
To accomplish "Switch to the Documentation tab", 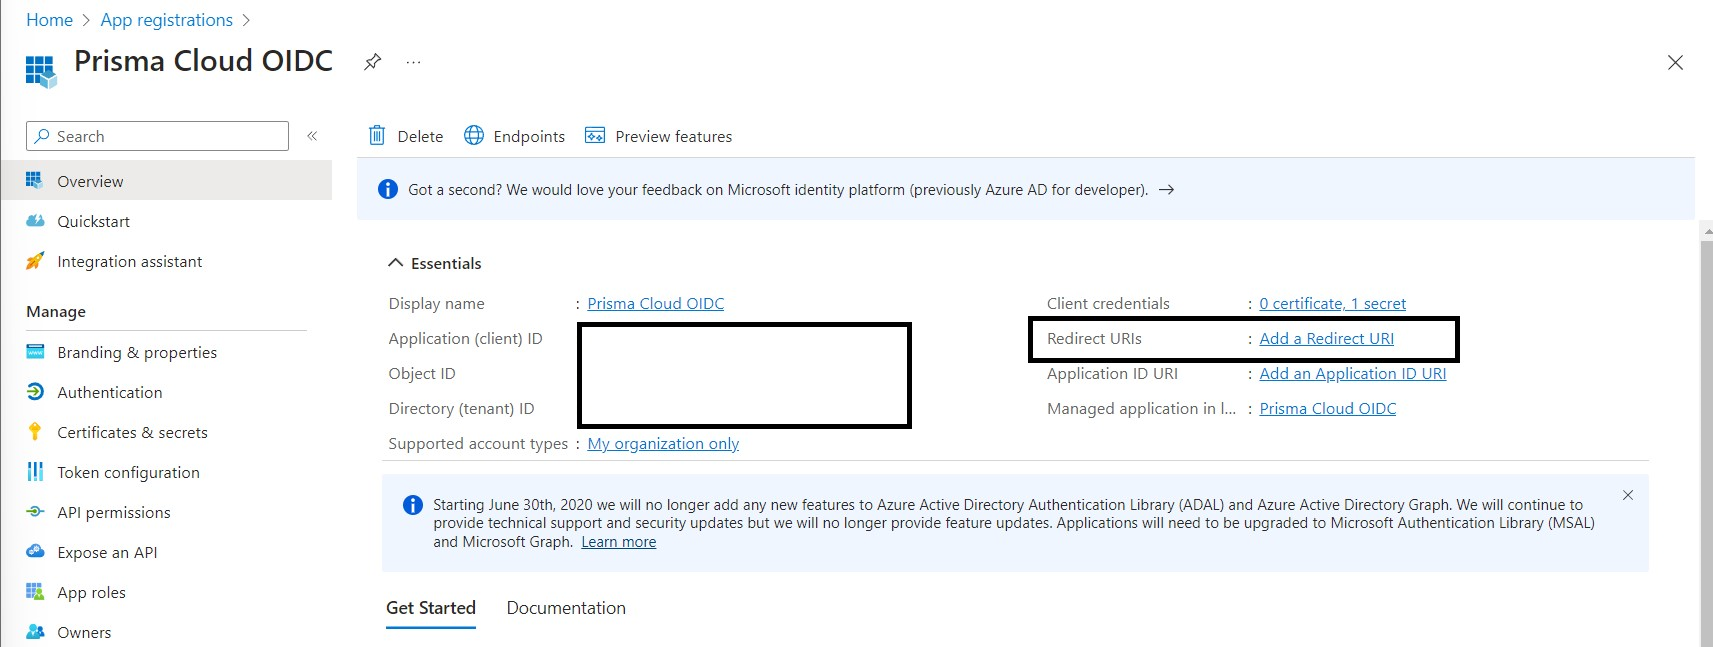I will 566,608.
